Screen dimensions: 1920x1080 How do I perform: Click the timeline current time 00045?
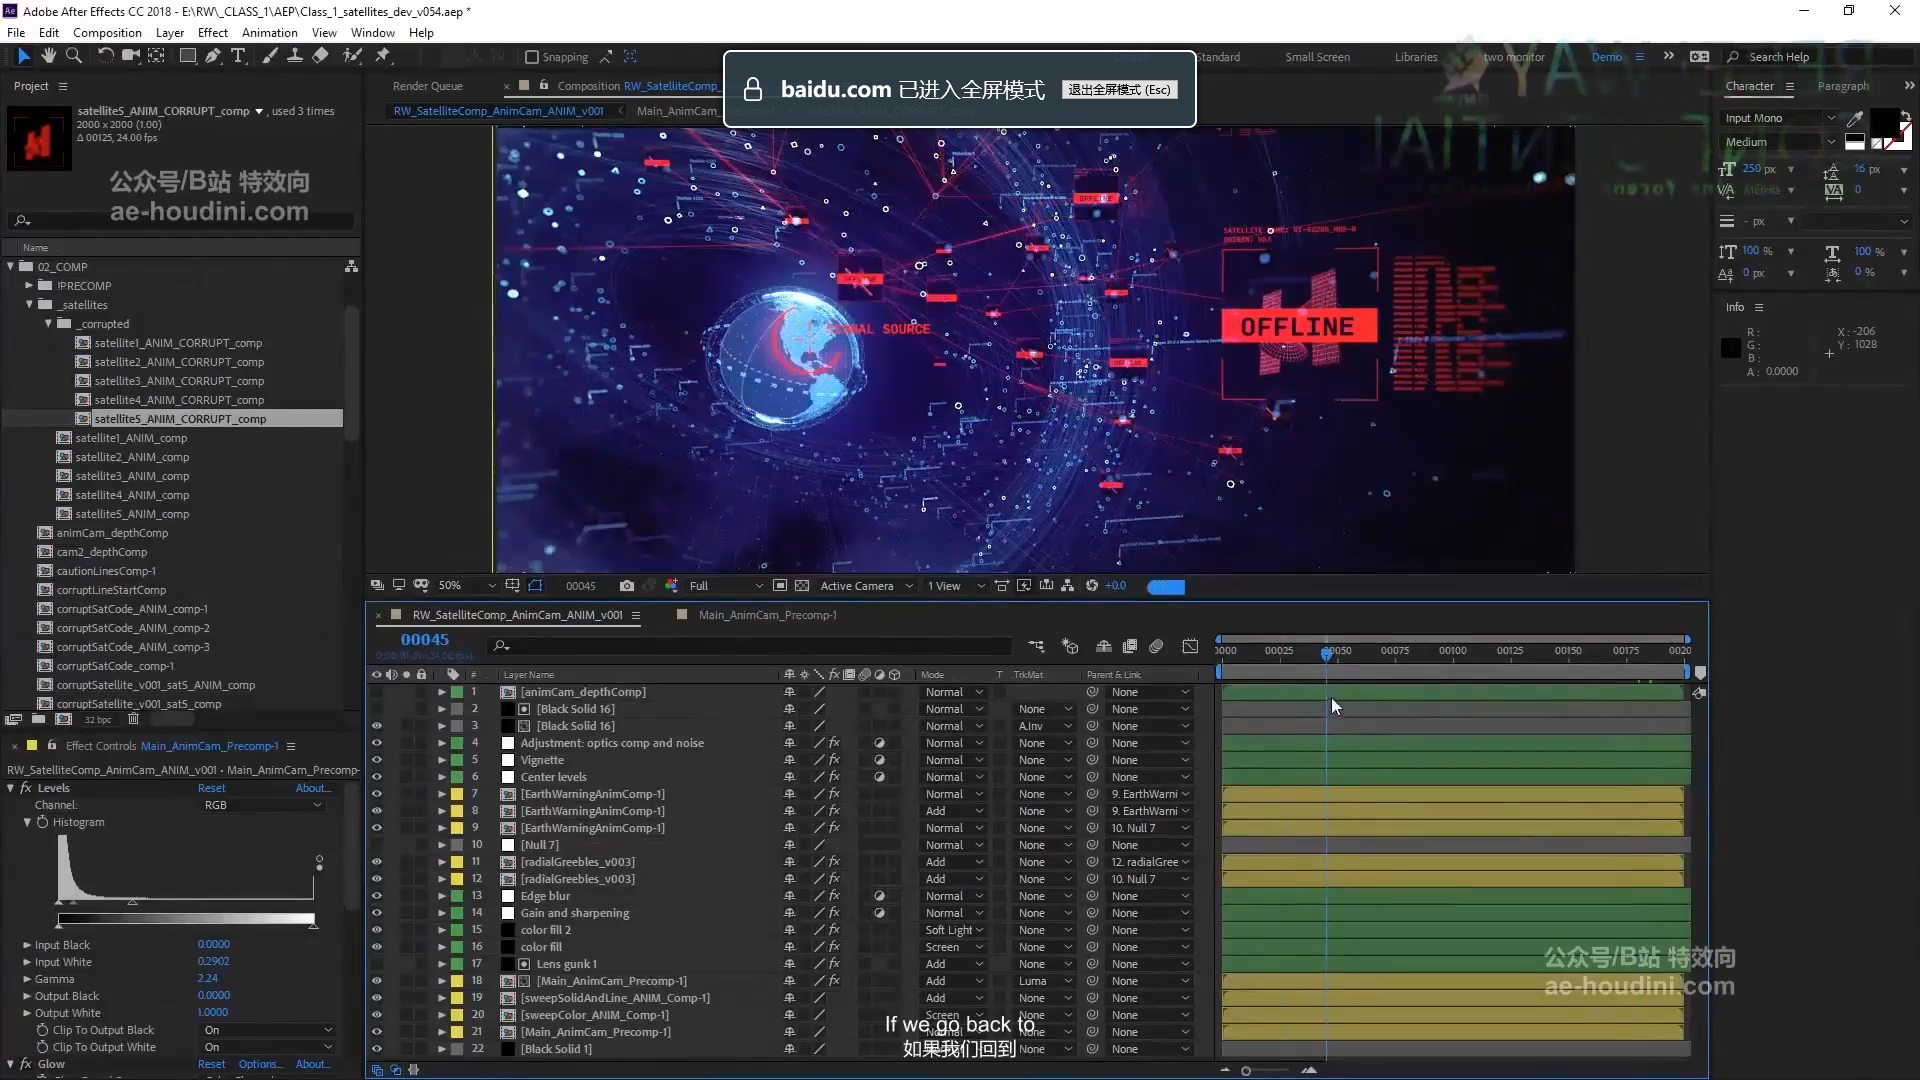(x=425, y=640)
